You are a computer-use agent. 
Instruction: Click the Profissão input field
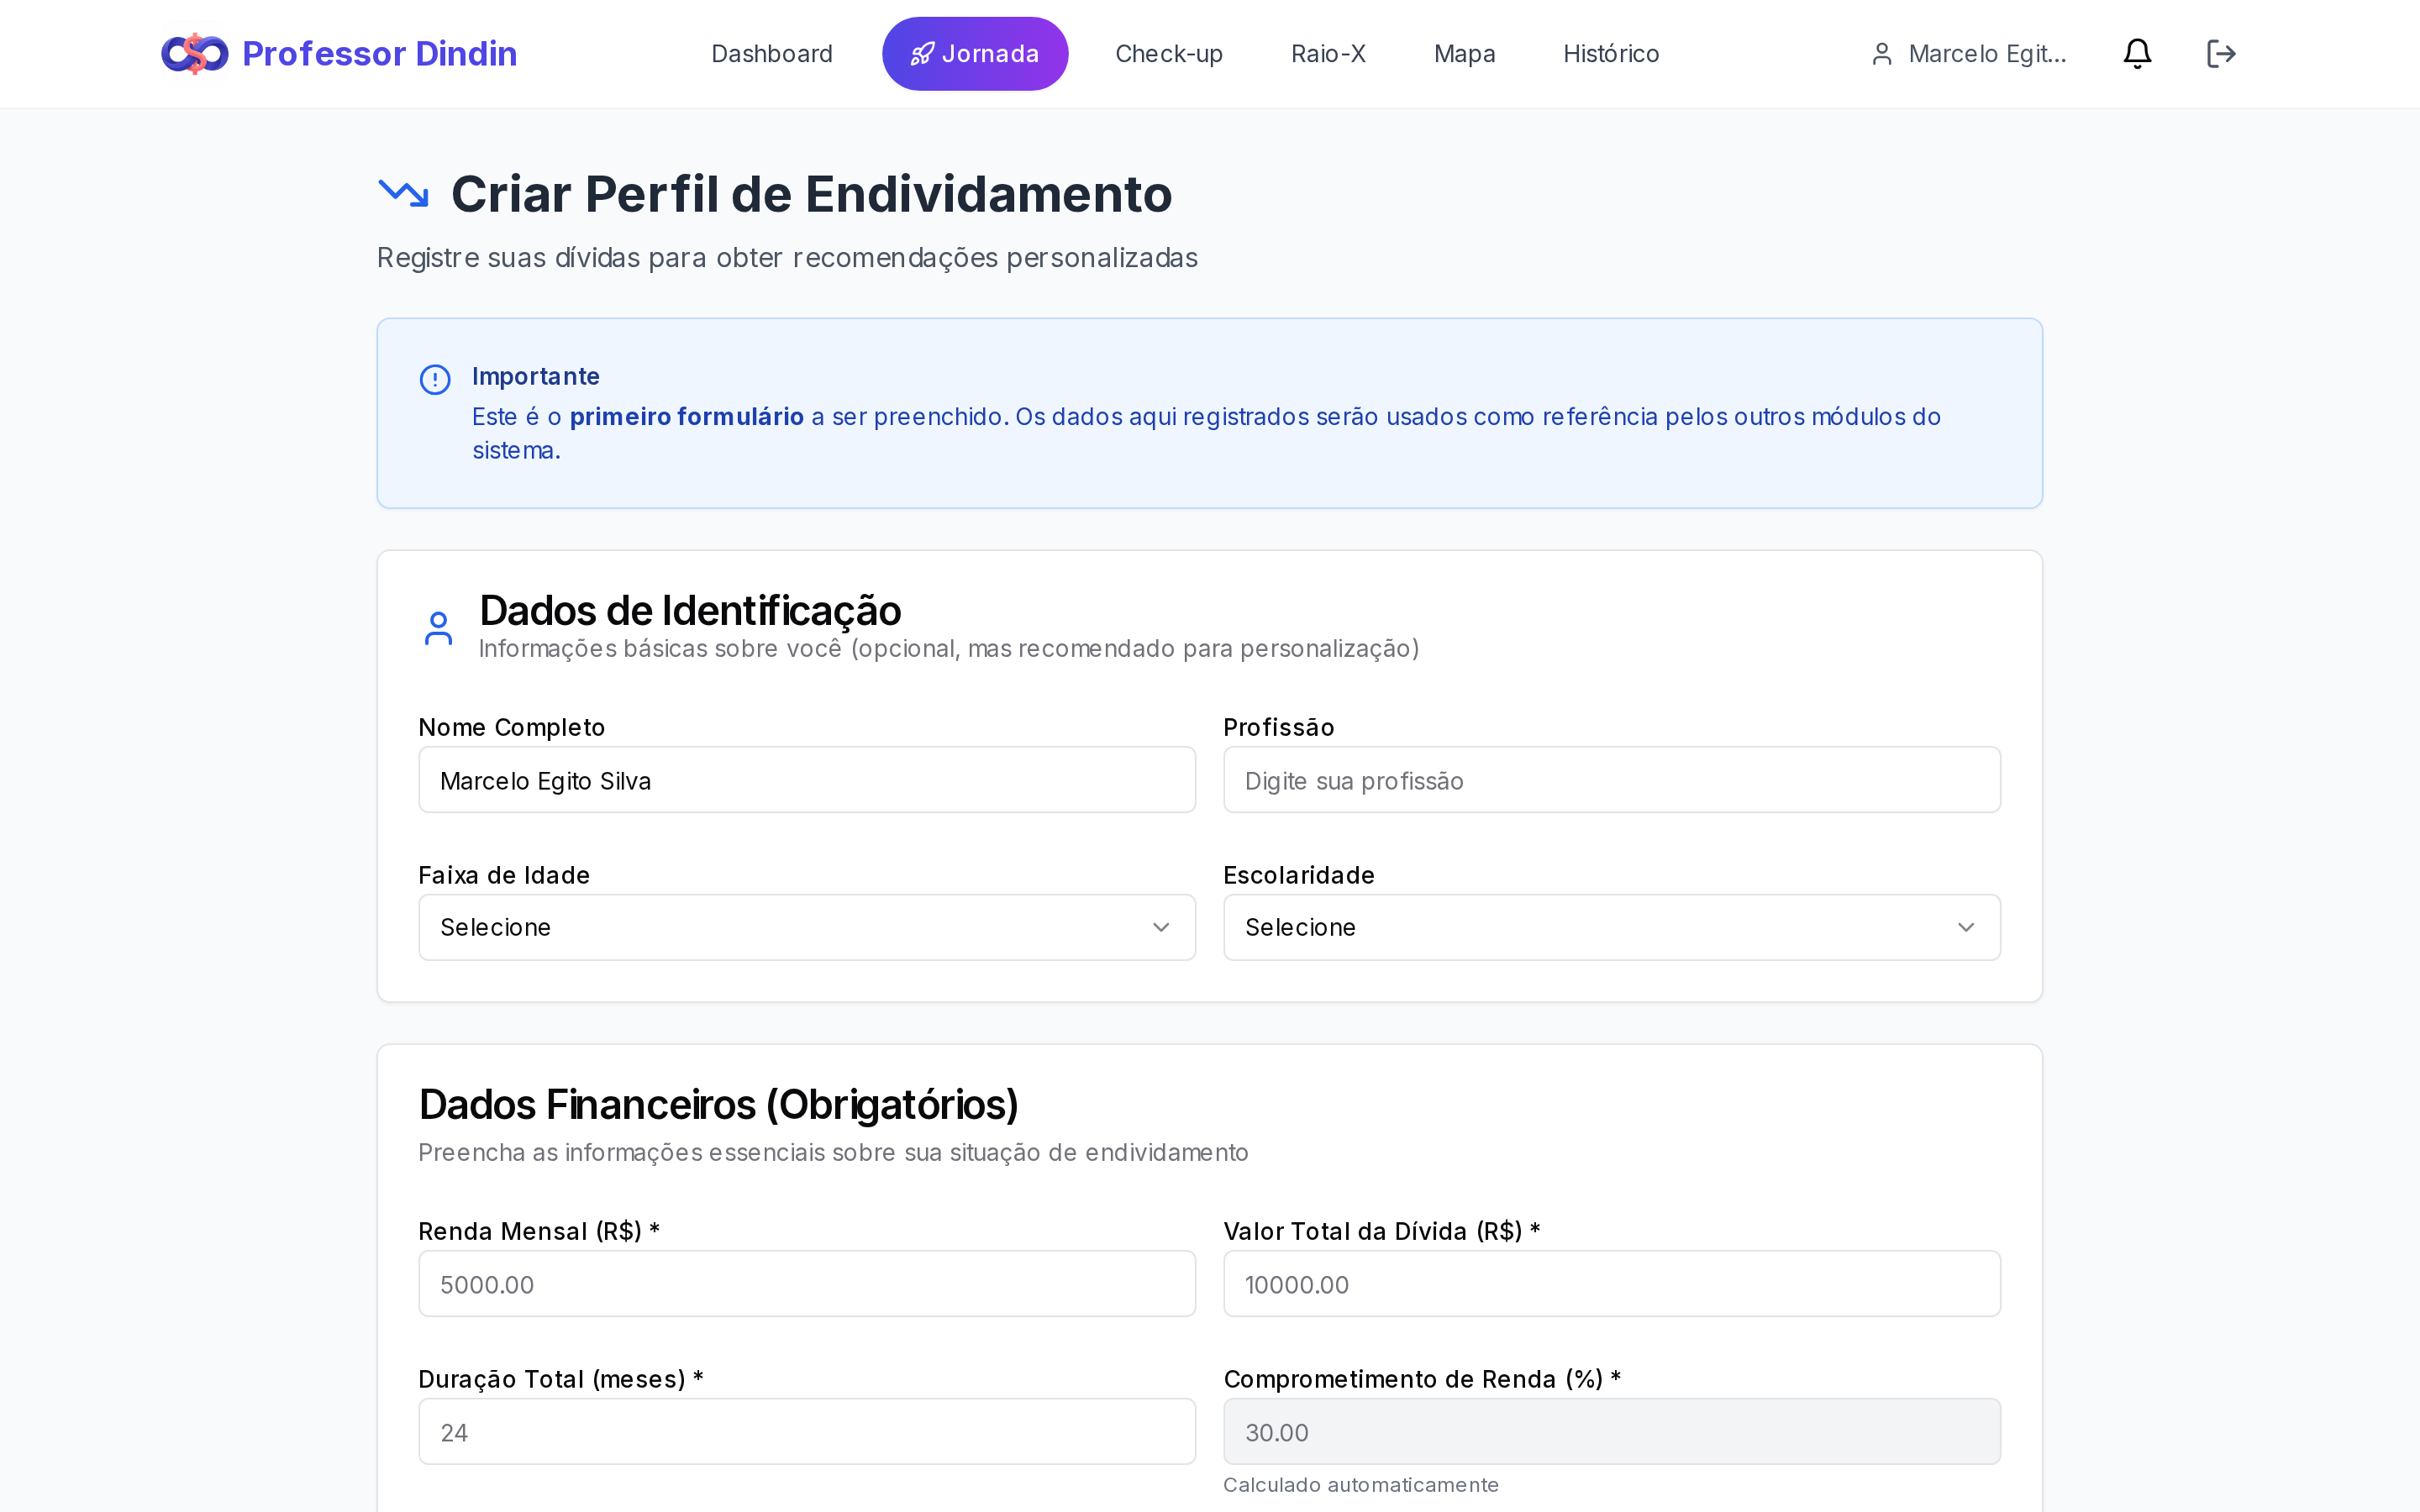pos(1612,780)
